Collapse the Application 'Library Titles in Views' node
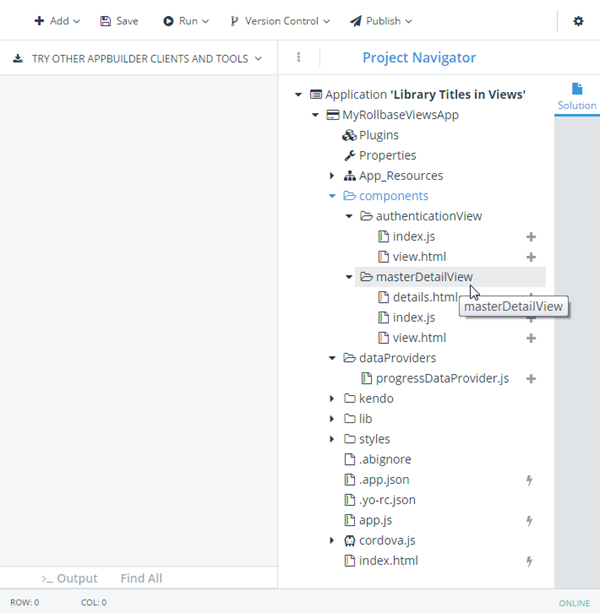Screen dimensions: 600x613 pos(298,95)
